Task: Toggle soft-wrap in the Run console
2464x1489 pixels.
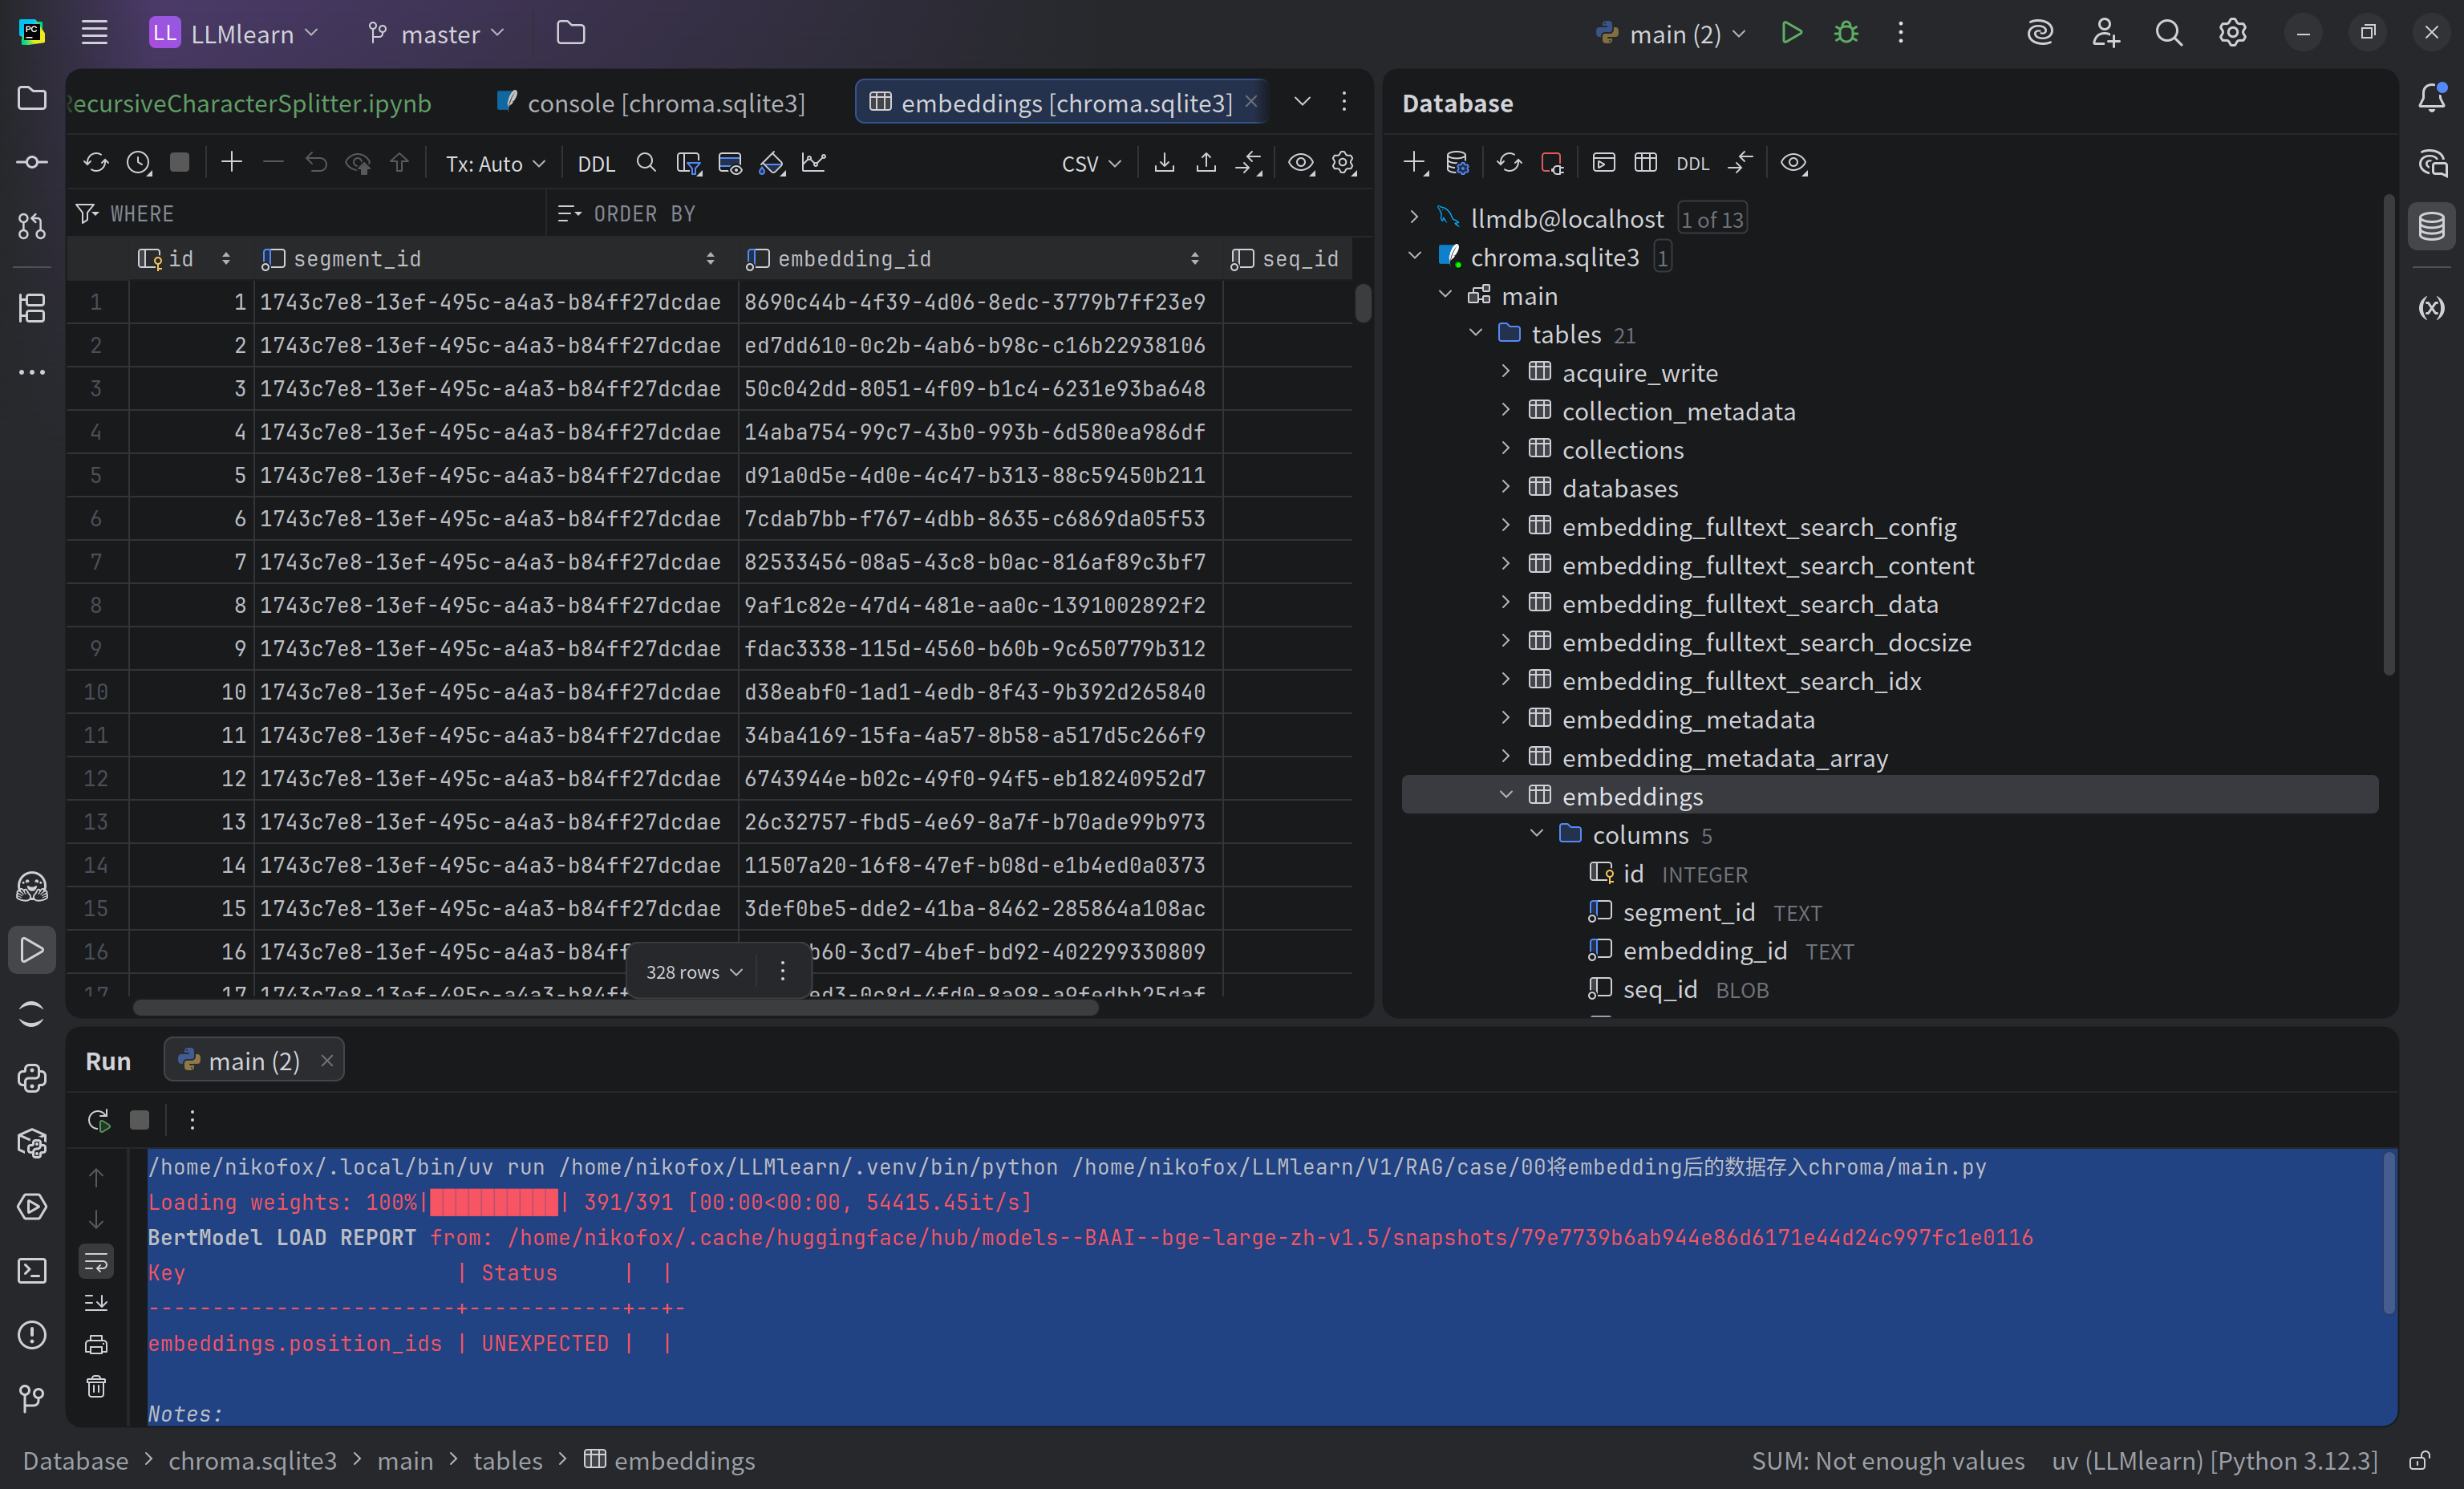Action: pos(96,1261)
